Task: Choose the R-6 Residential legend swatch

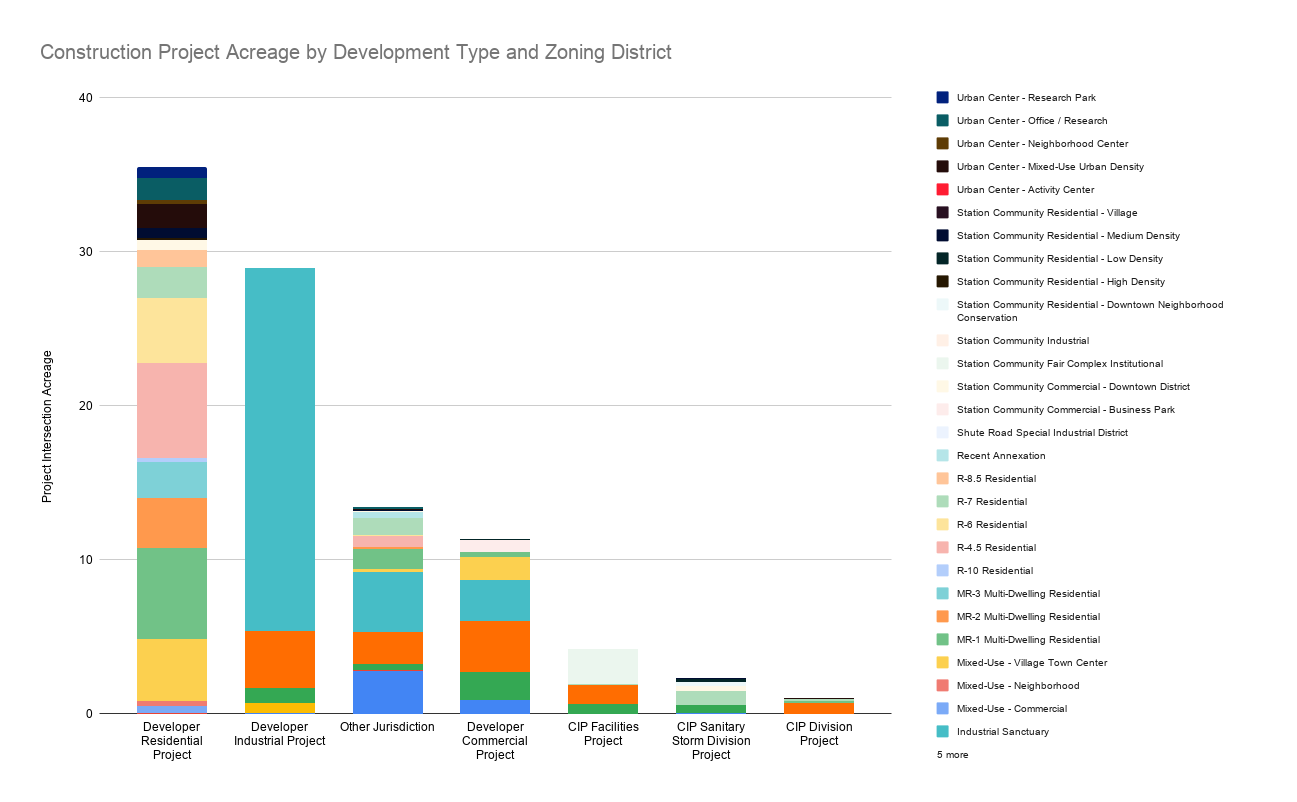Action: pos(943,525)
